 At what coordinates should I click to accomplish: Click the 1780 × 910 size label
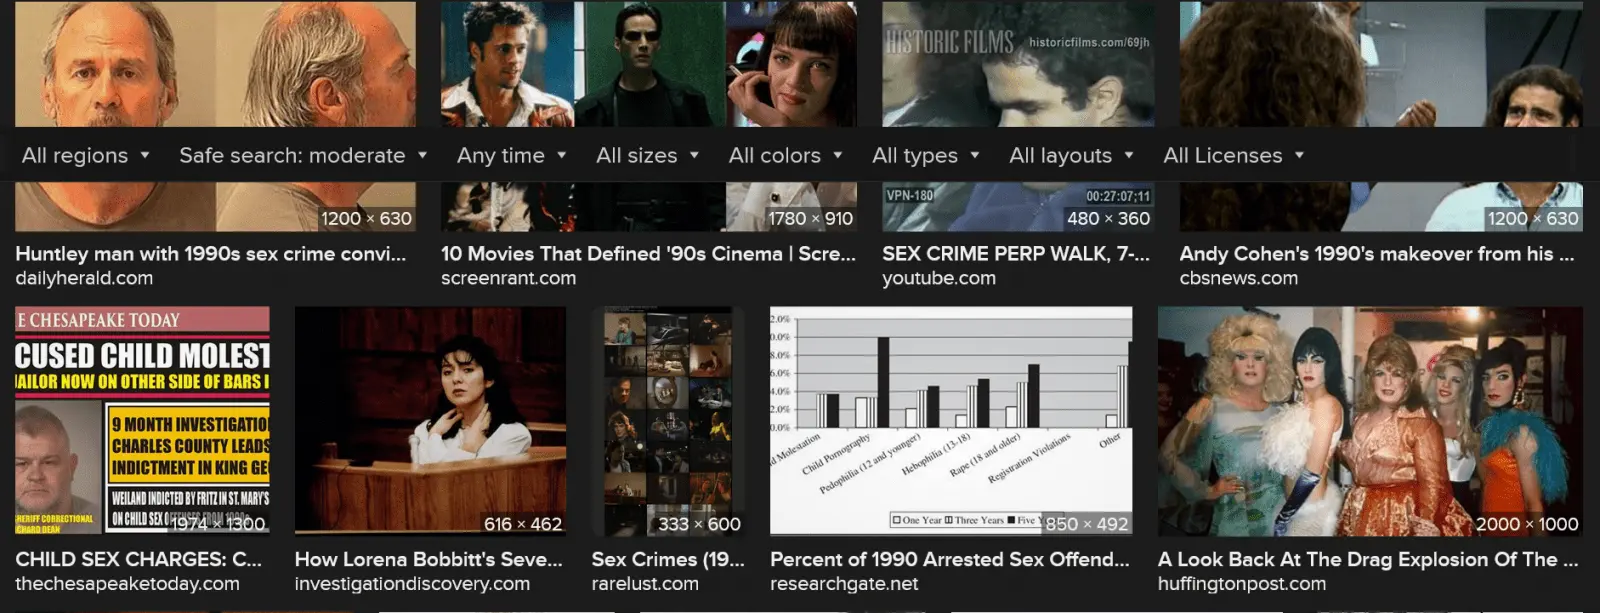click(811, 218)
